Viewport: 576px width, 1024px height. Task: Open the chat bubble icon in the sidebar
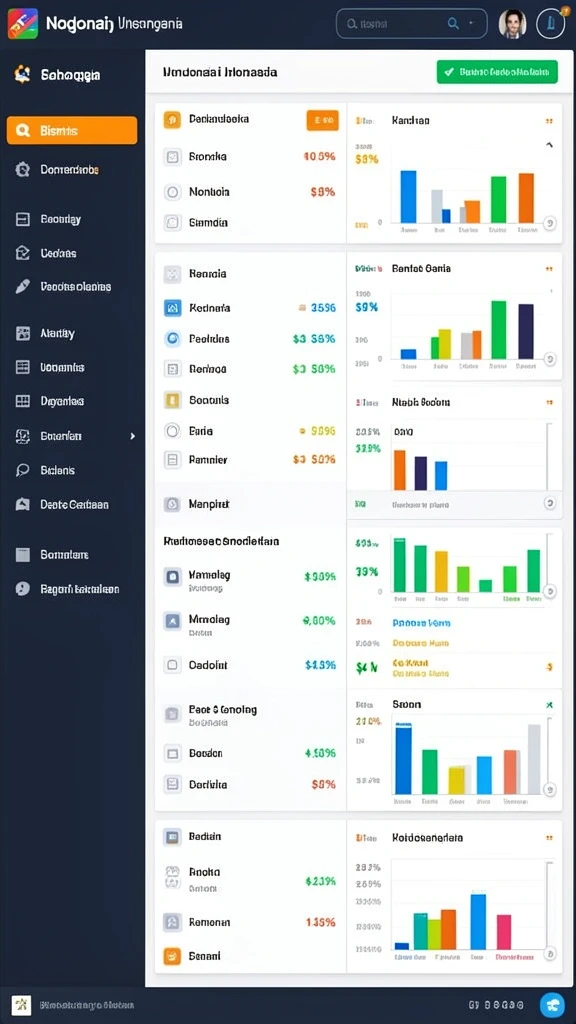pos(22,470)
